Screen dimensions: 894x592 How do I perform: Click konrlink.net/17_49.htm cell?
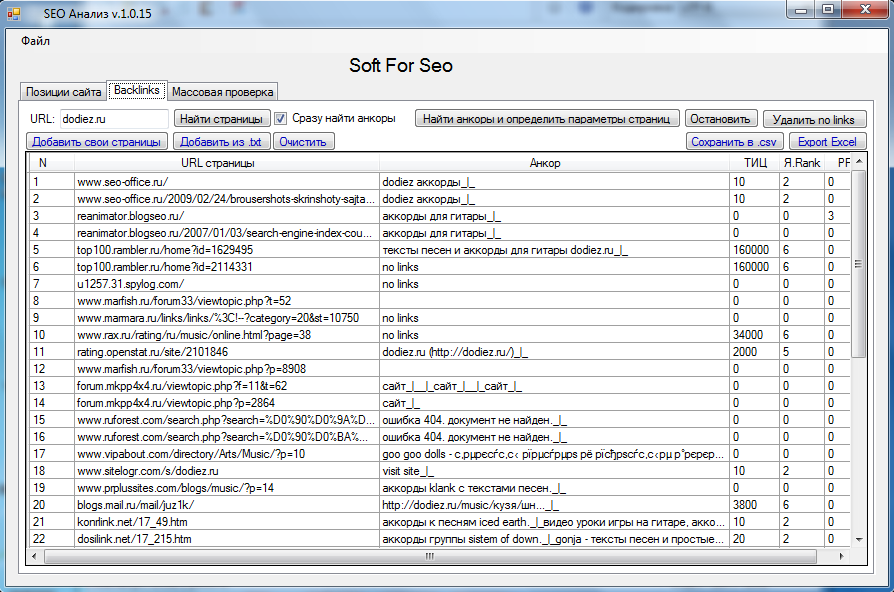pos(227,522)
